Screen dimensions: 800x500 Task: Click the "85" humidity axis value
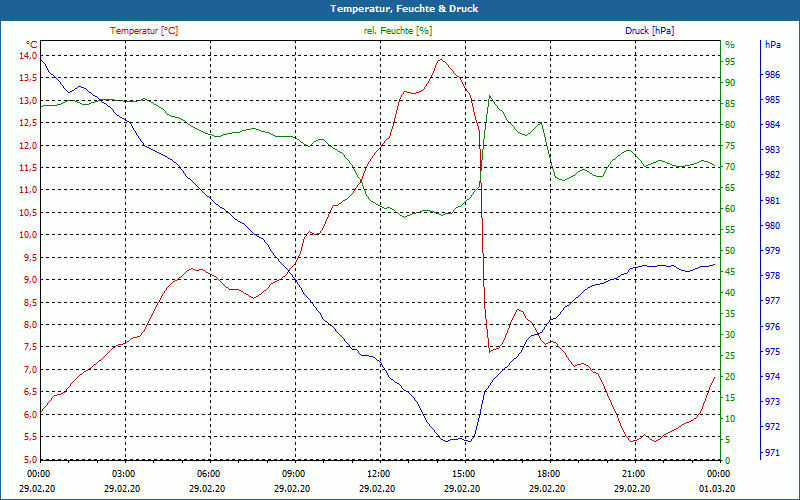click(x=730, y=104)
